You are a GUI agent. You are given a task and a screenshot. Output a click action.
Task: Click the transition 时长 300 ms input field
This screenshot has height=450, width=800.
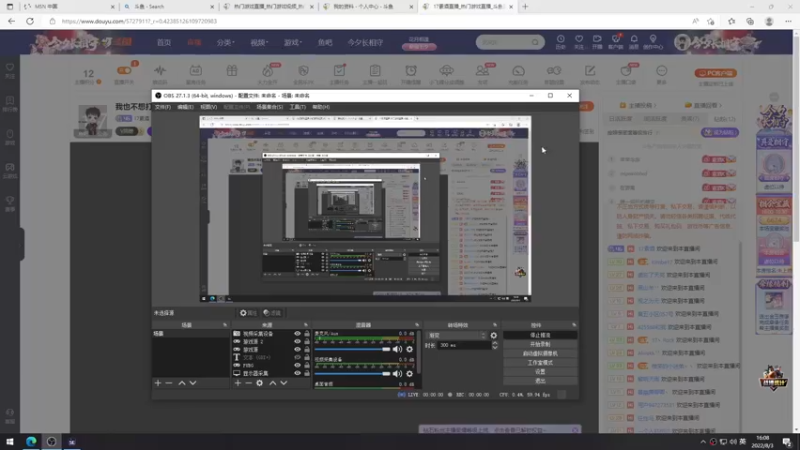point(464,345)
